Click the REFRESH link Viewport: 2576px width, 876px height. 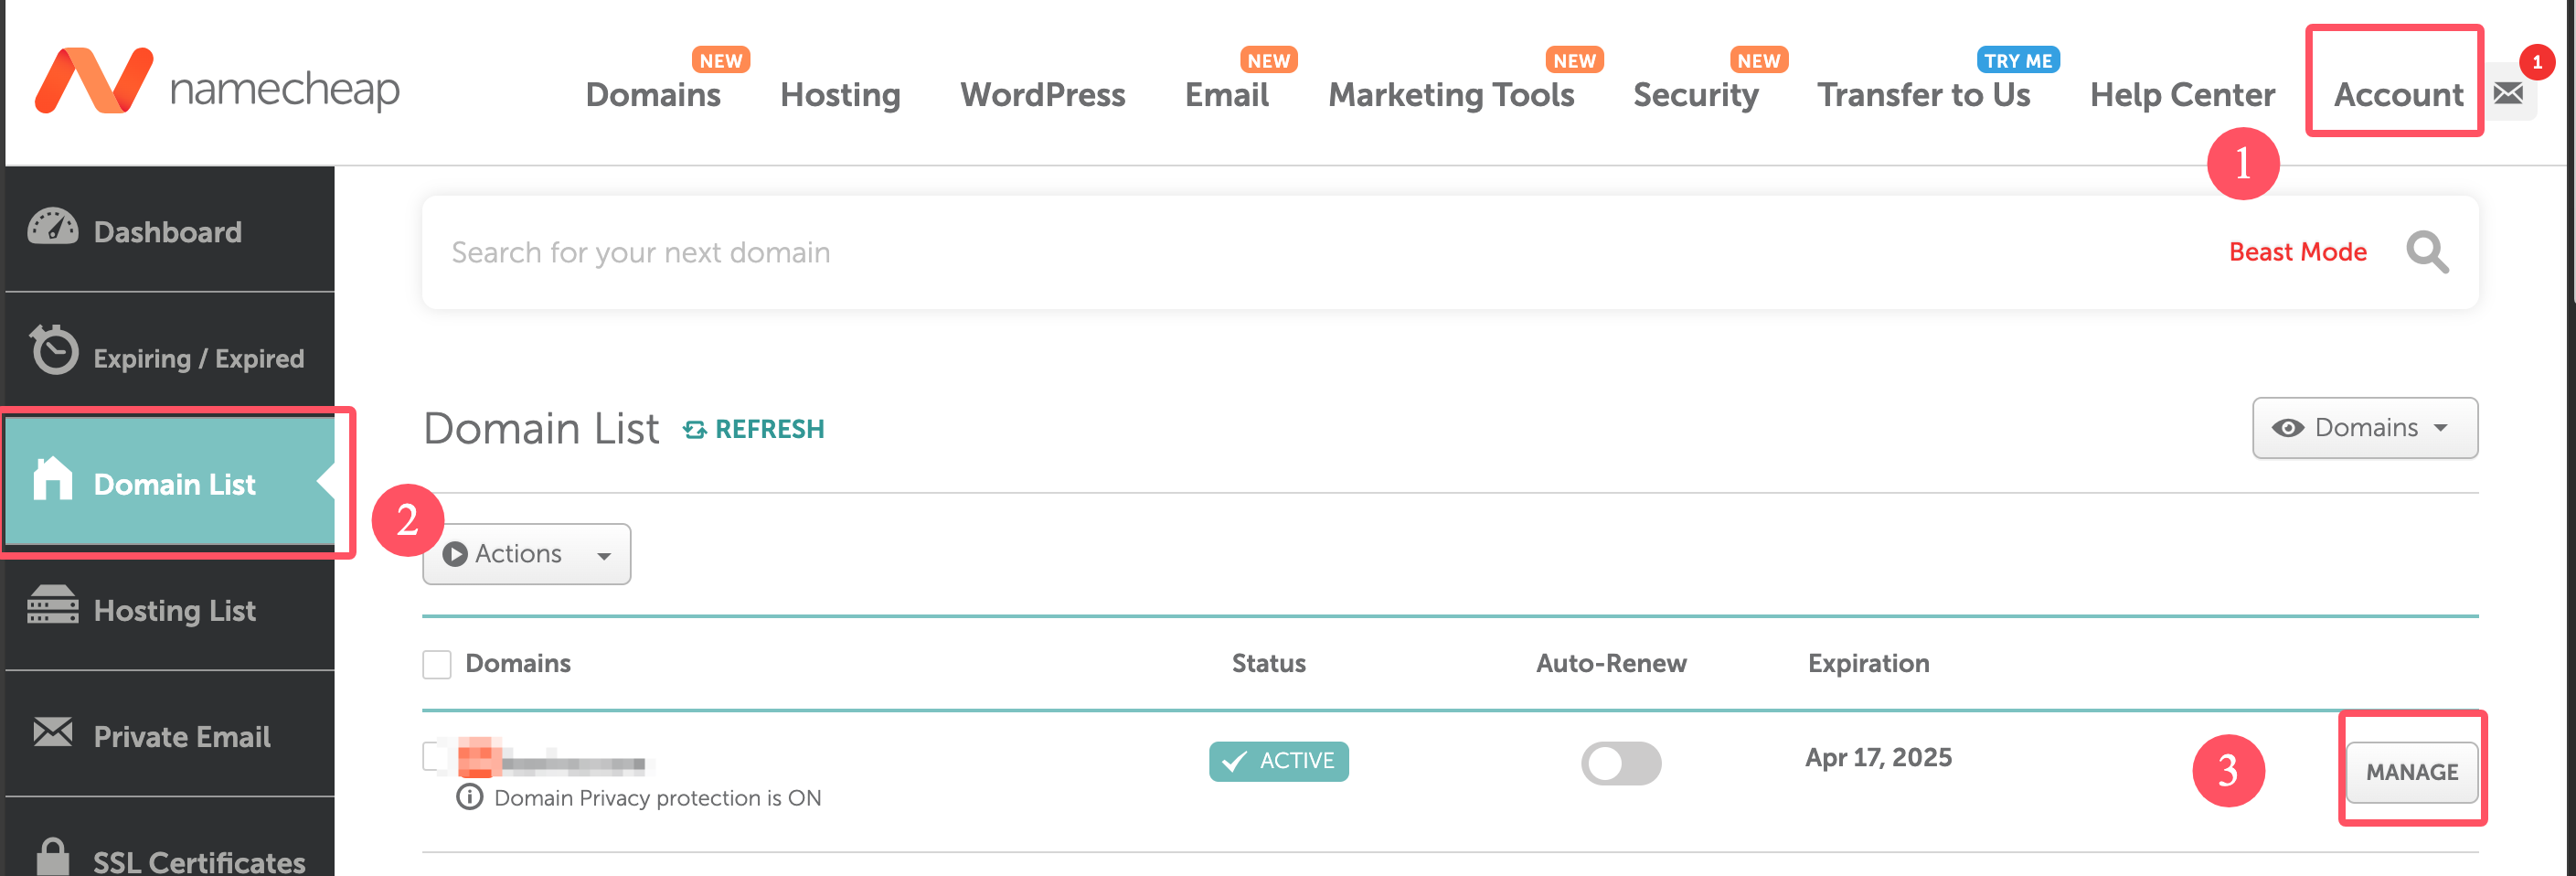754,429
